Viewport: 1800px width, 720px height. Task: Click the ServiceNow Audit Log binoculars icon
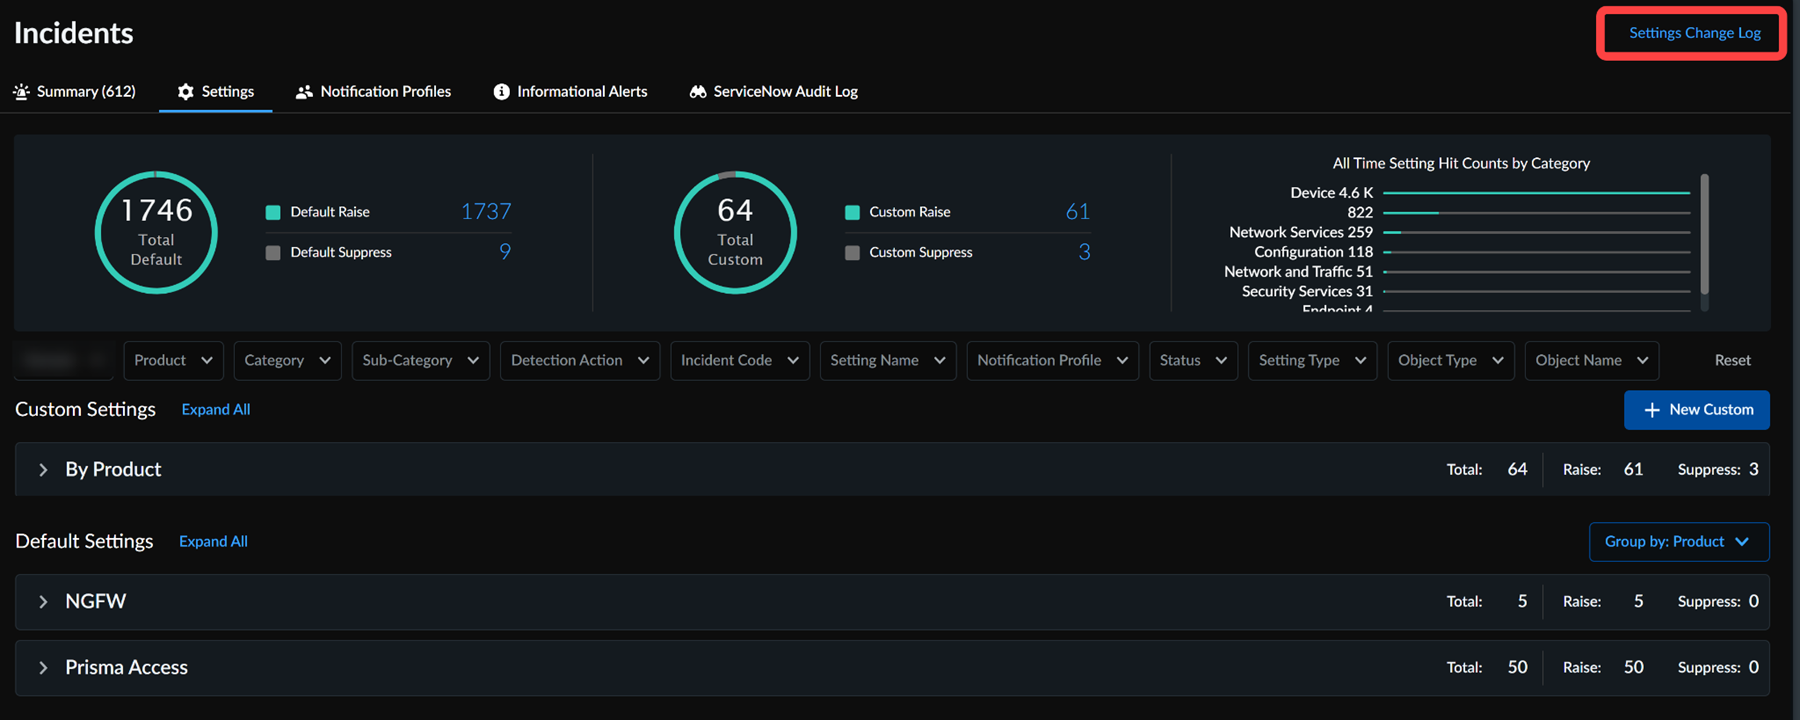pos(698,92)
